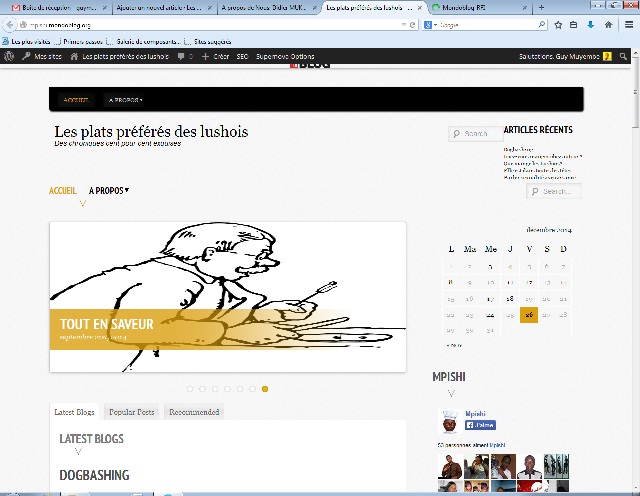Bookmark this page with the star icon
640x496 pixels.
click(558, 25)
